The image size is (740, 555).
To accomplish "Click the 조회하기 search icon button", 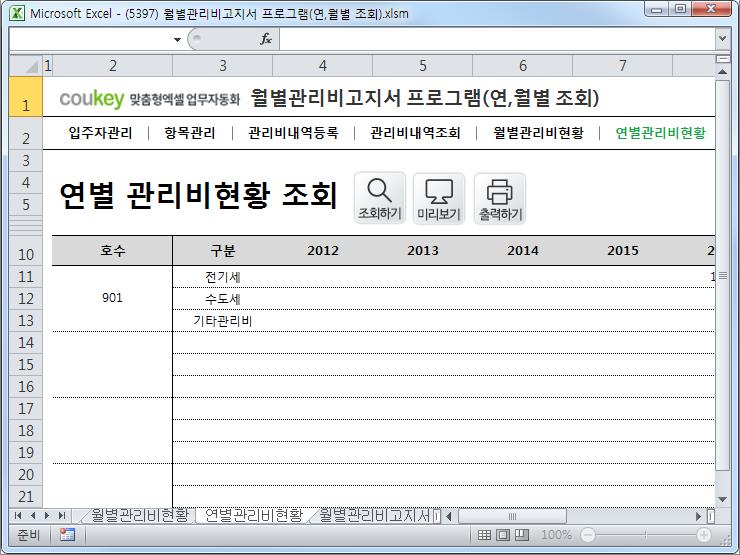I will click(x=379, y=198).
